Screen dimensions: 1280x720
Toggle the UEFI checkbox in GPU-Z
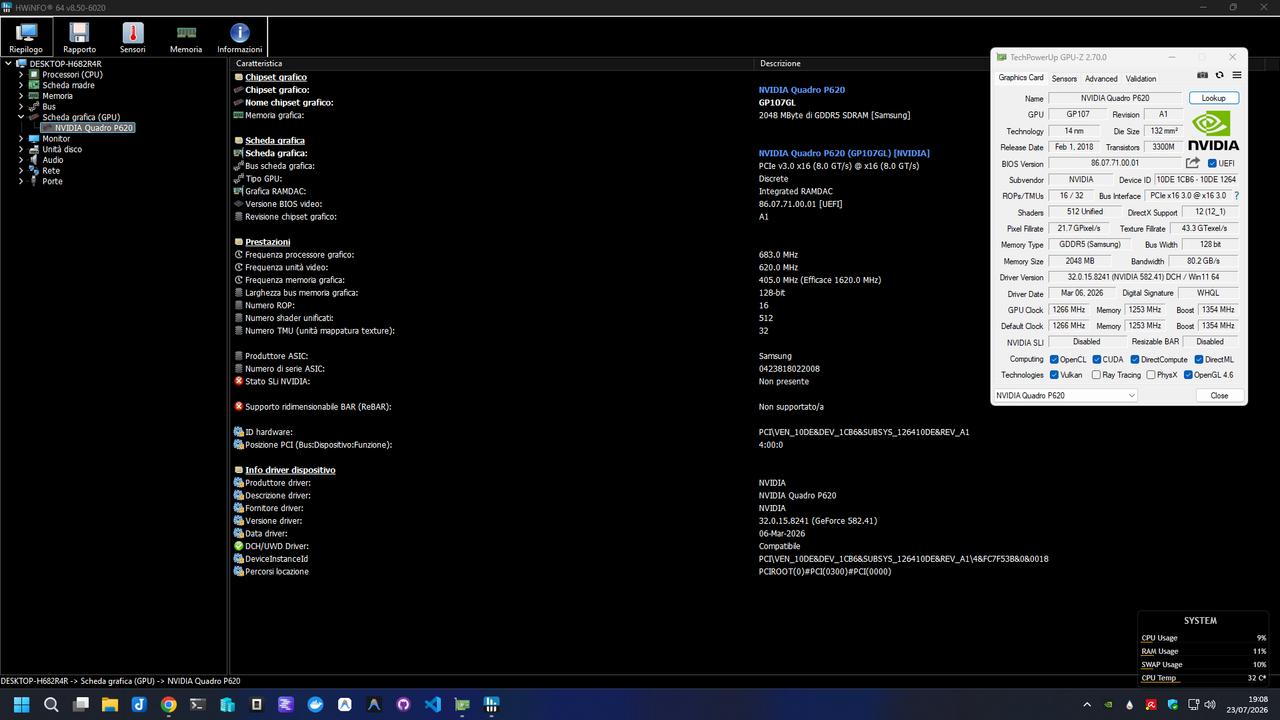1213,163
